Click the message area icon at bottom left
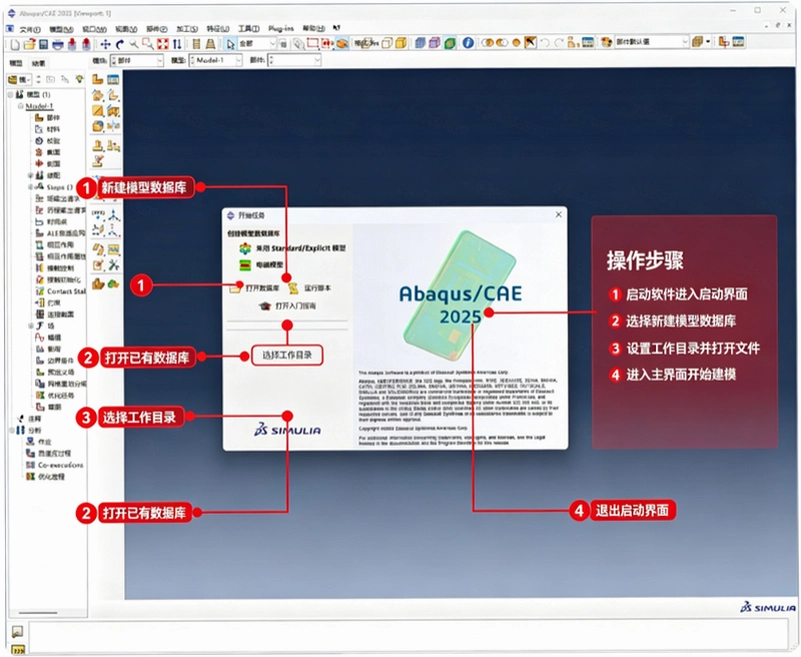801x657 pixels. [17, 632]
